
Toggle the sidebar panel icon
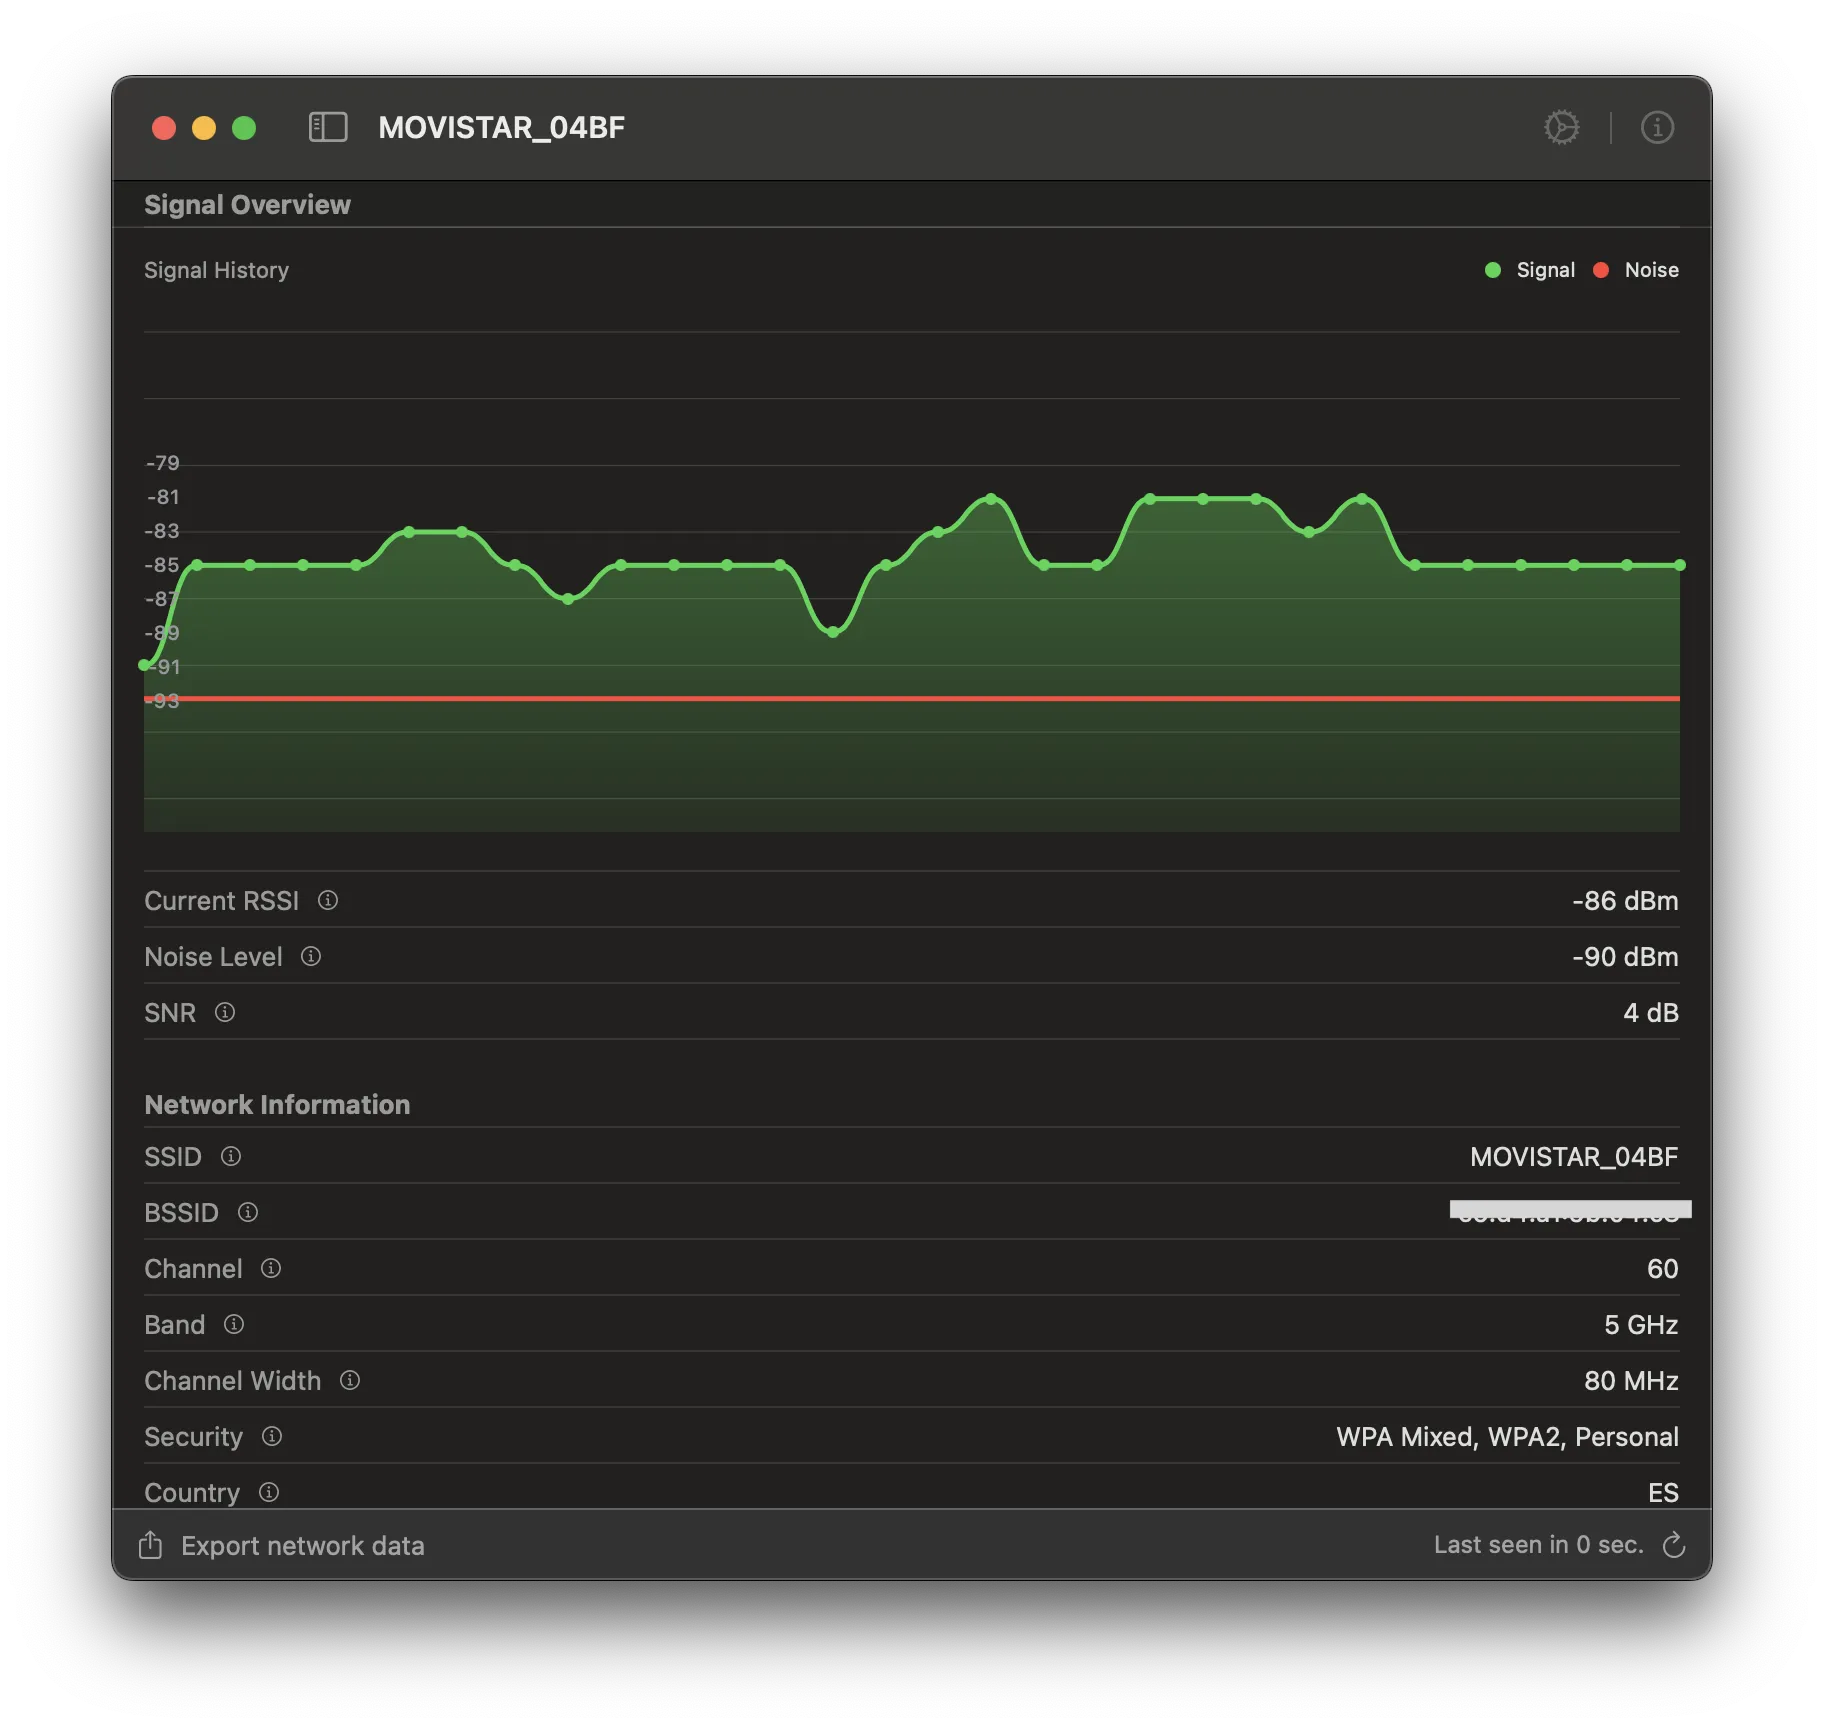coord(328,127)
